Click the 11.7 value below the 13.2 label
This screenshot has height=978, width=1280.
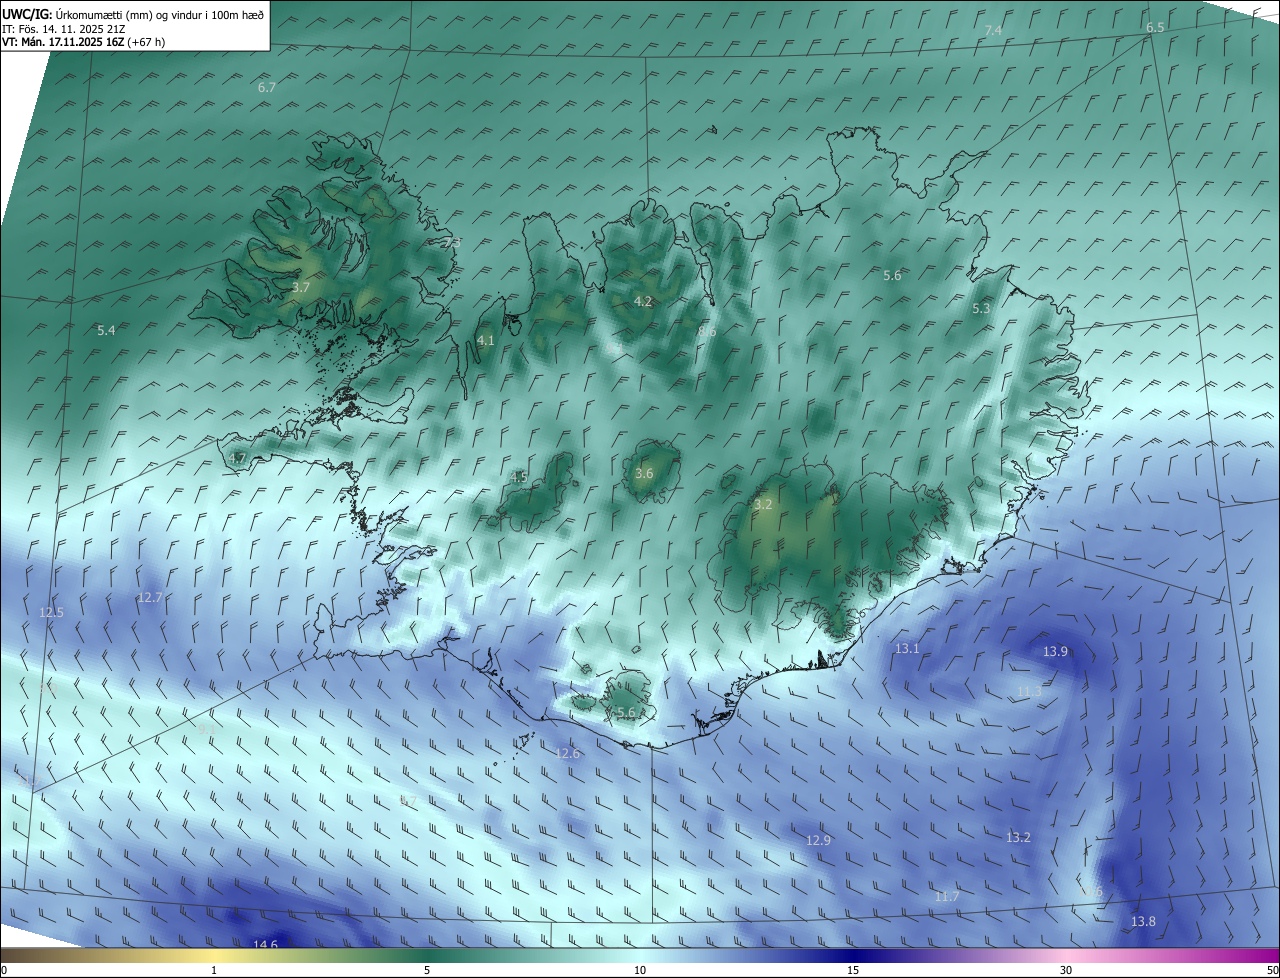(x=947, y=896)
